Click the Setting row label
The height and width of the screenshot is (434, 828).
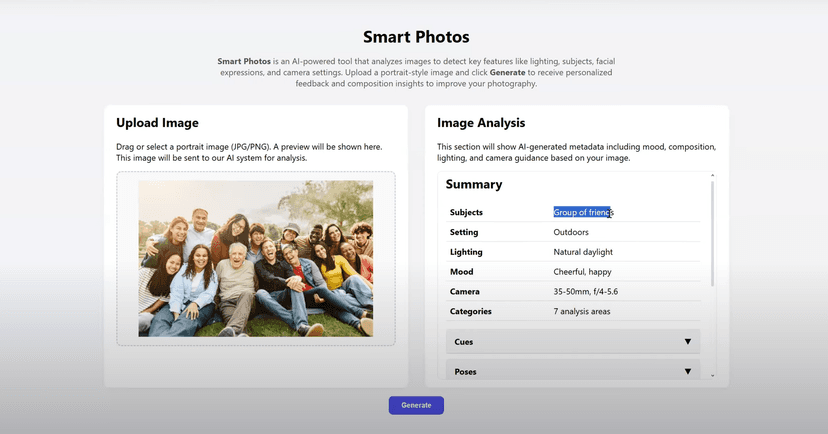pos(464,232)
